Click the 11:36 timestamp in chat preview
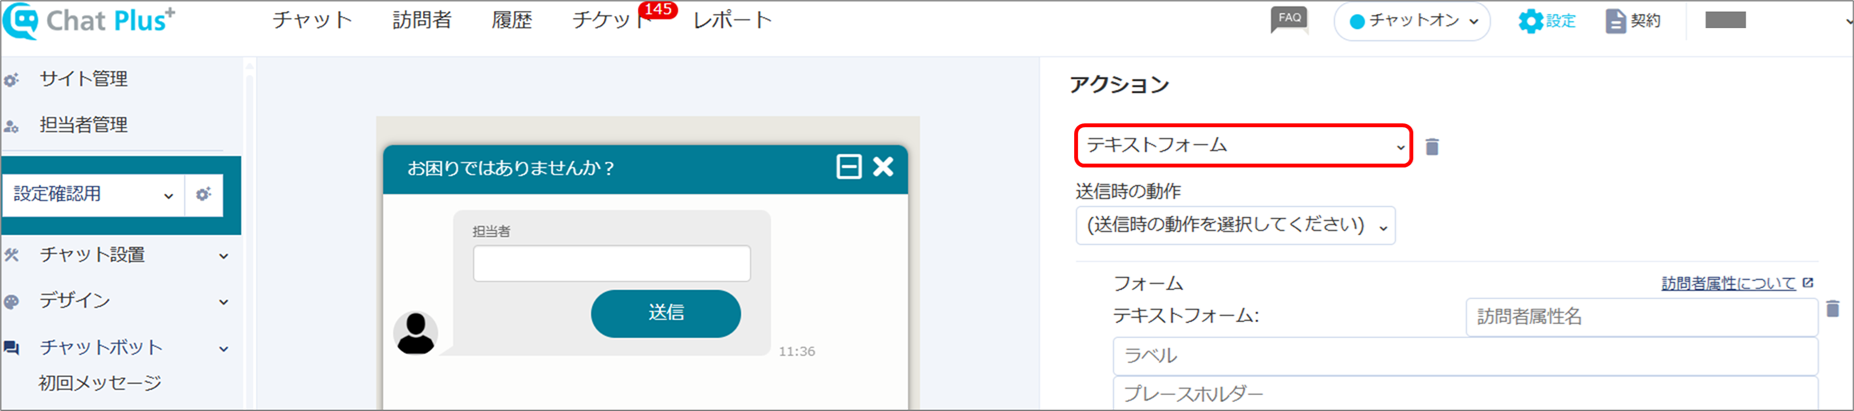The width and height of the screenshot is (1854, 411). pos(796,351)
